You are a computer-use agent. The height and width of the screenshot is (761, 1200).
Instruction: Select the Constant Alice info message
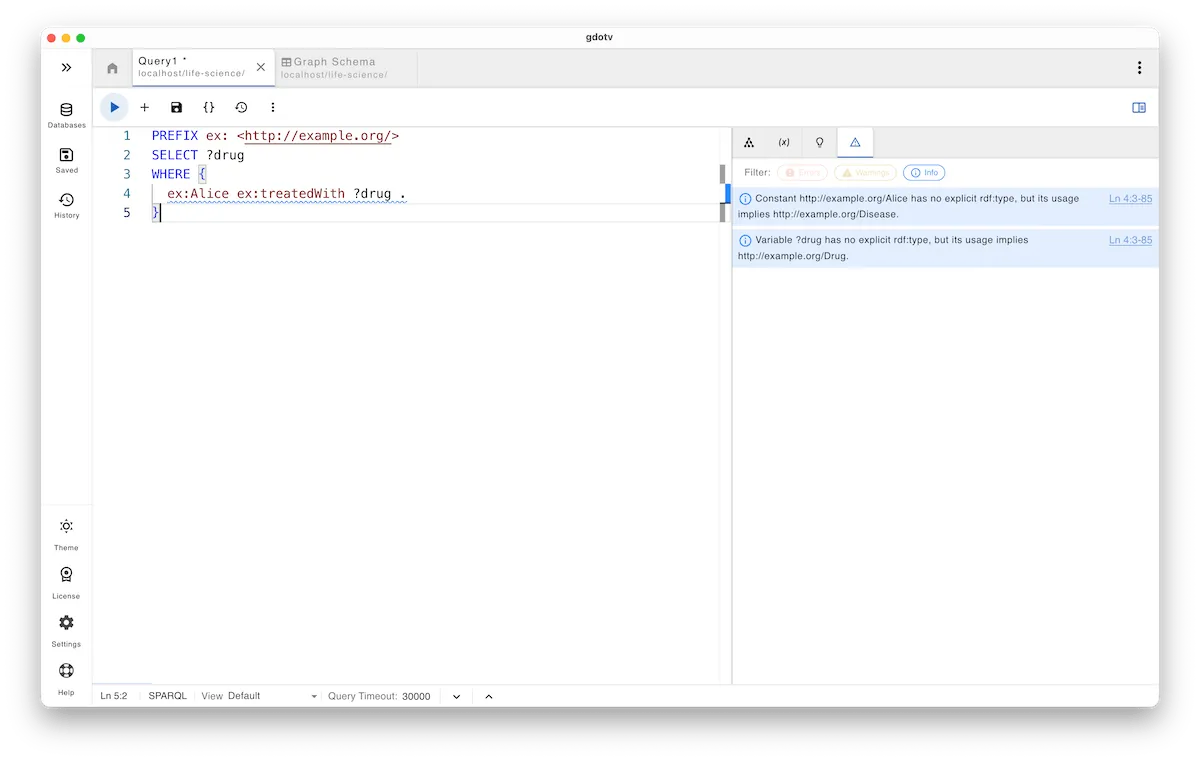[945, 206]
